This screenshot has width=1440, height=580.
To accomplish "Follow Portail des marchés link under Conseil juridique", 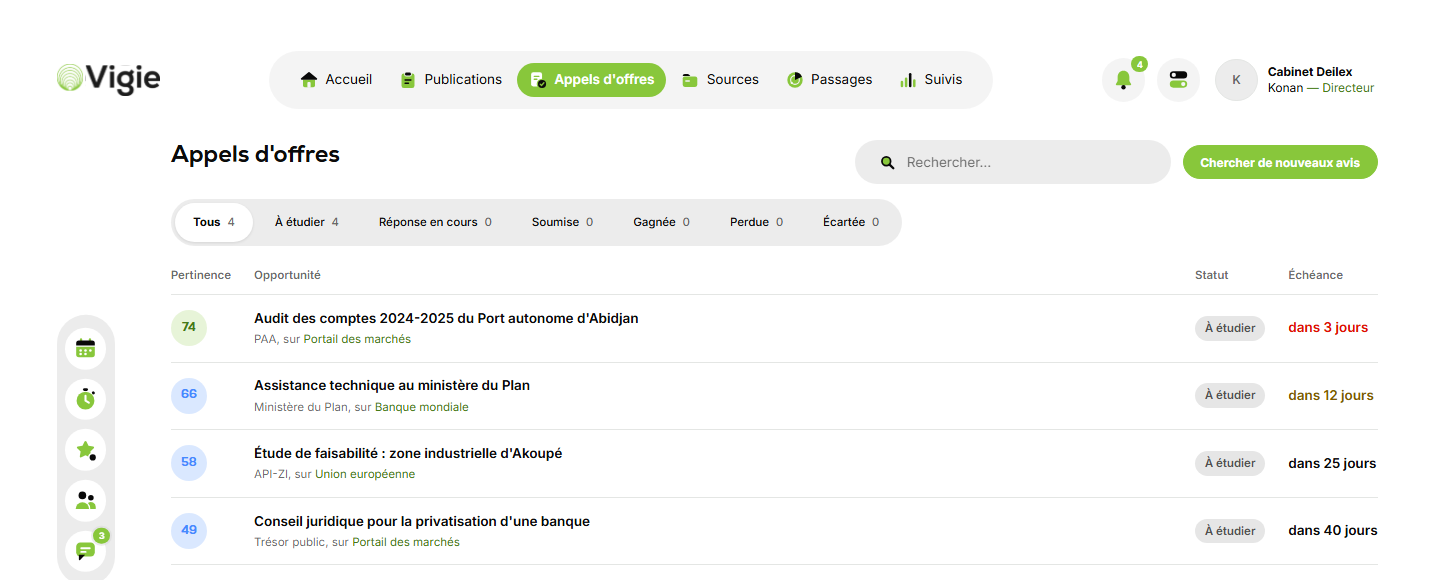I will coord(406,542).
